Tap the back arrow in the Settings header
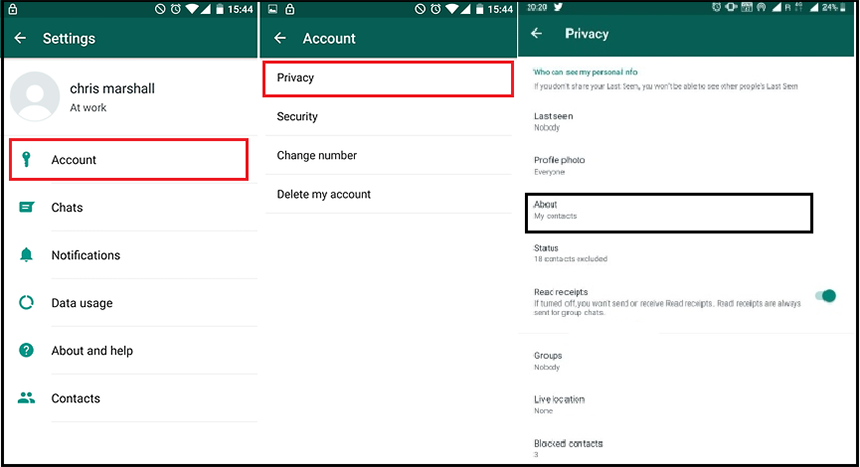Viewport: 860px width, 467px height. click(20, 38)
